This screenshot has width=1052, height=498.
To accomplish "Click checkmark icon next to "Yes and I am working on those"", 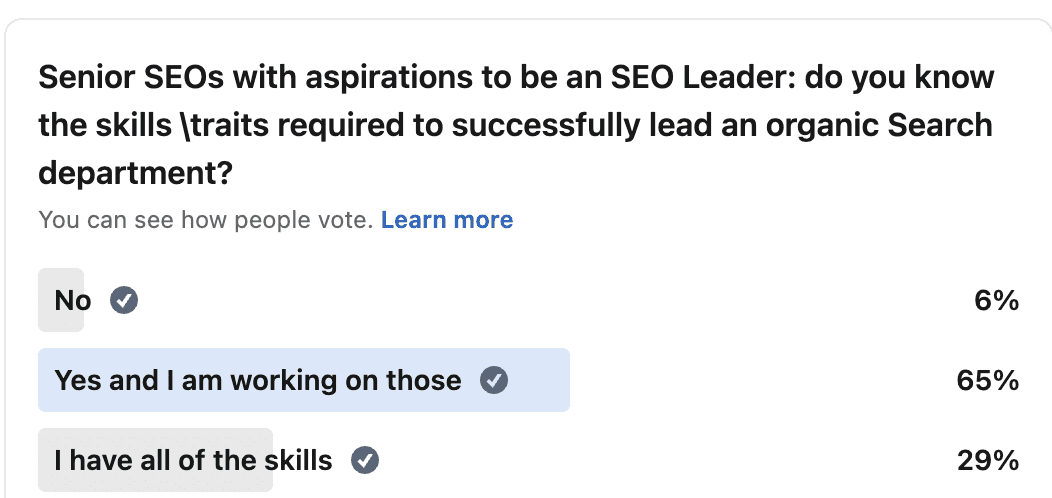I will [x=494, y=380].
